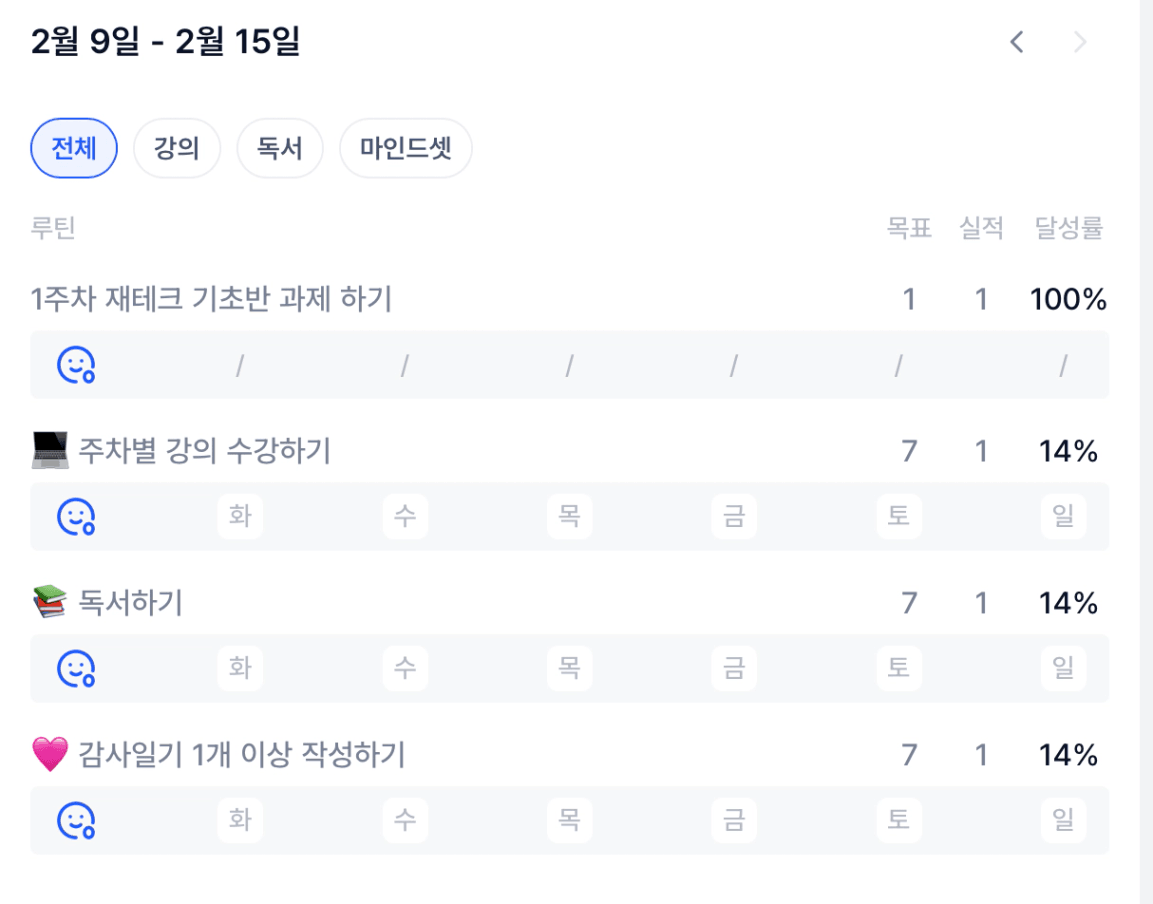
Task: Go to next week with right chevron
Action: point(1079,42)
